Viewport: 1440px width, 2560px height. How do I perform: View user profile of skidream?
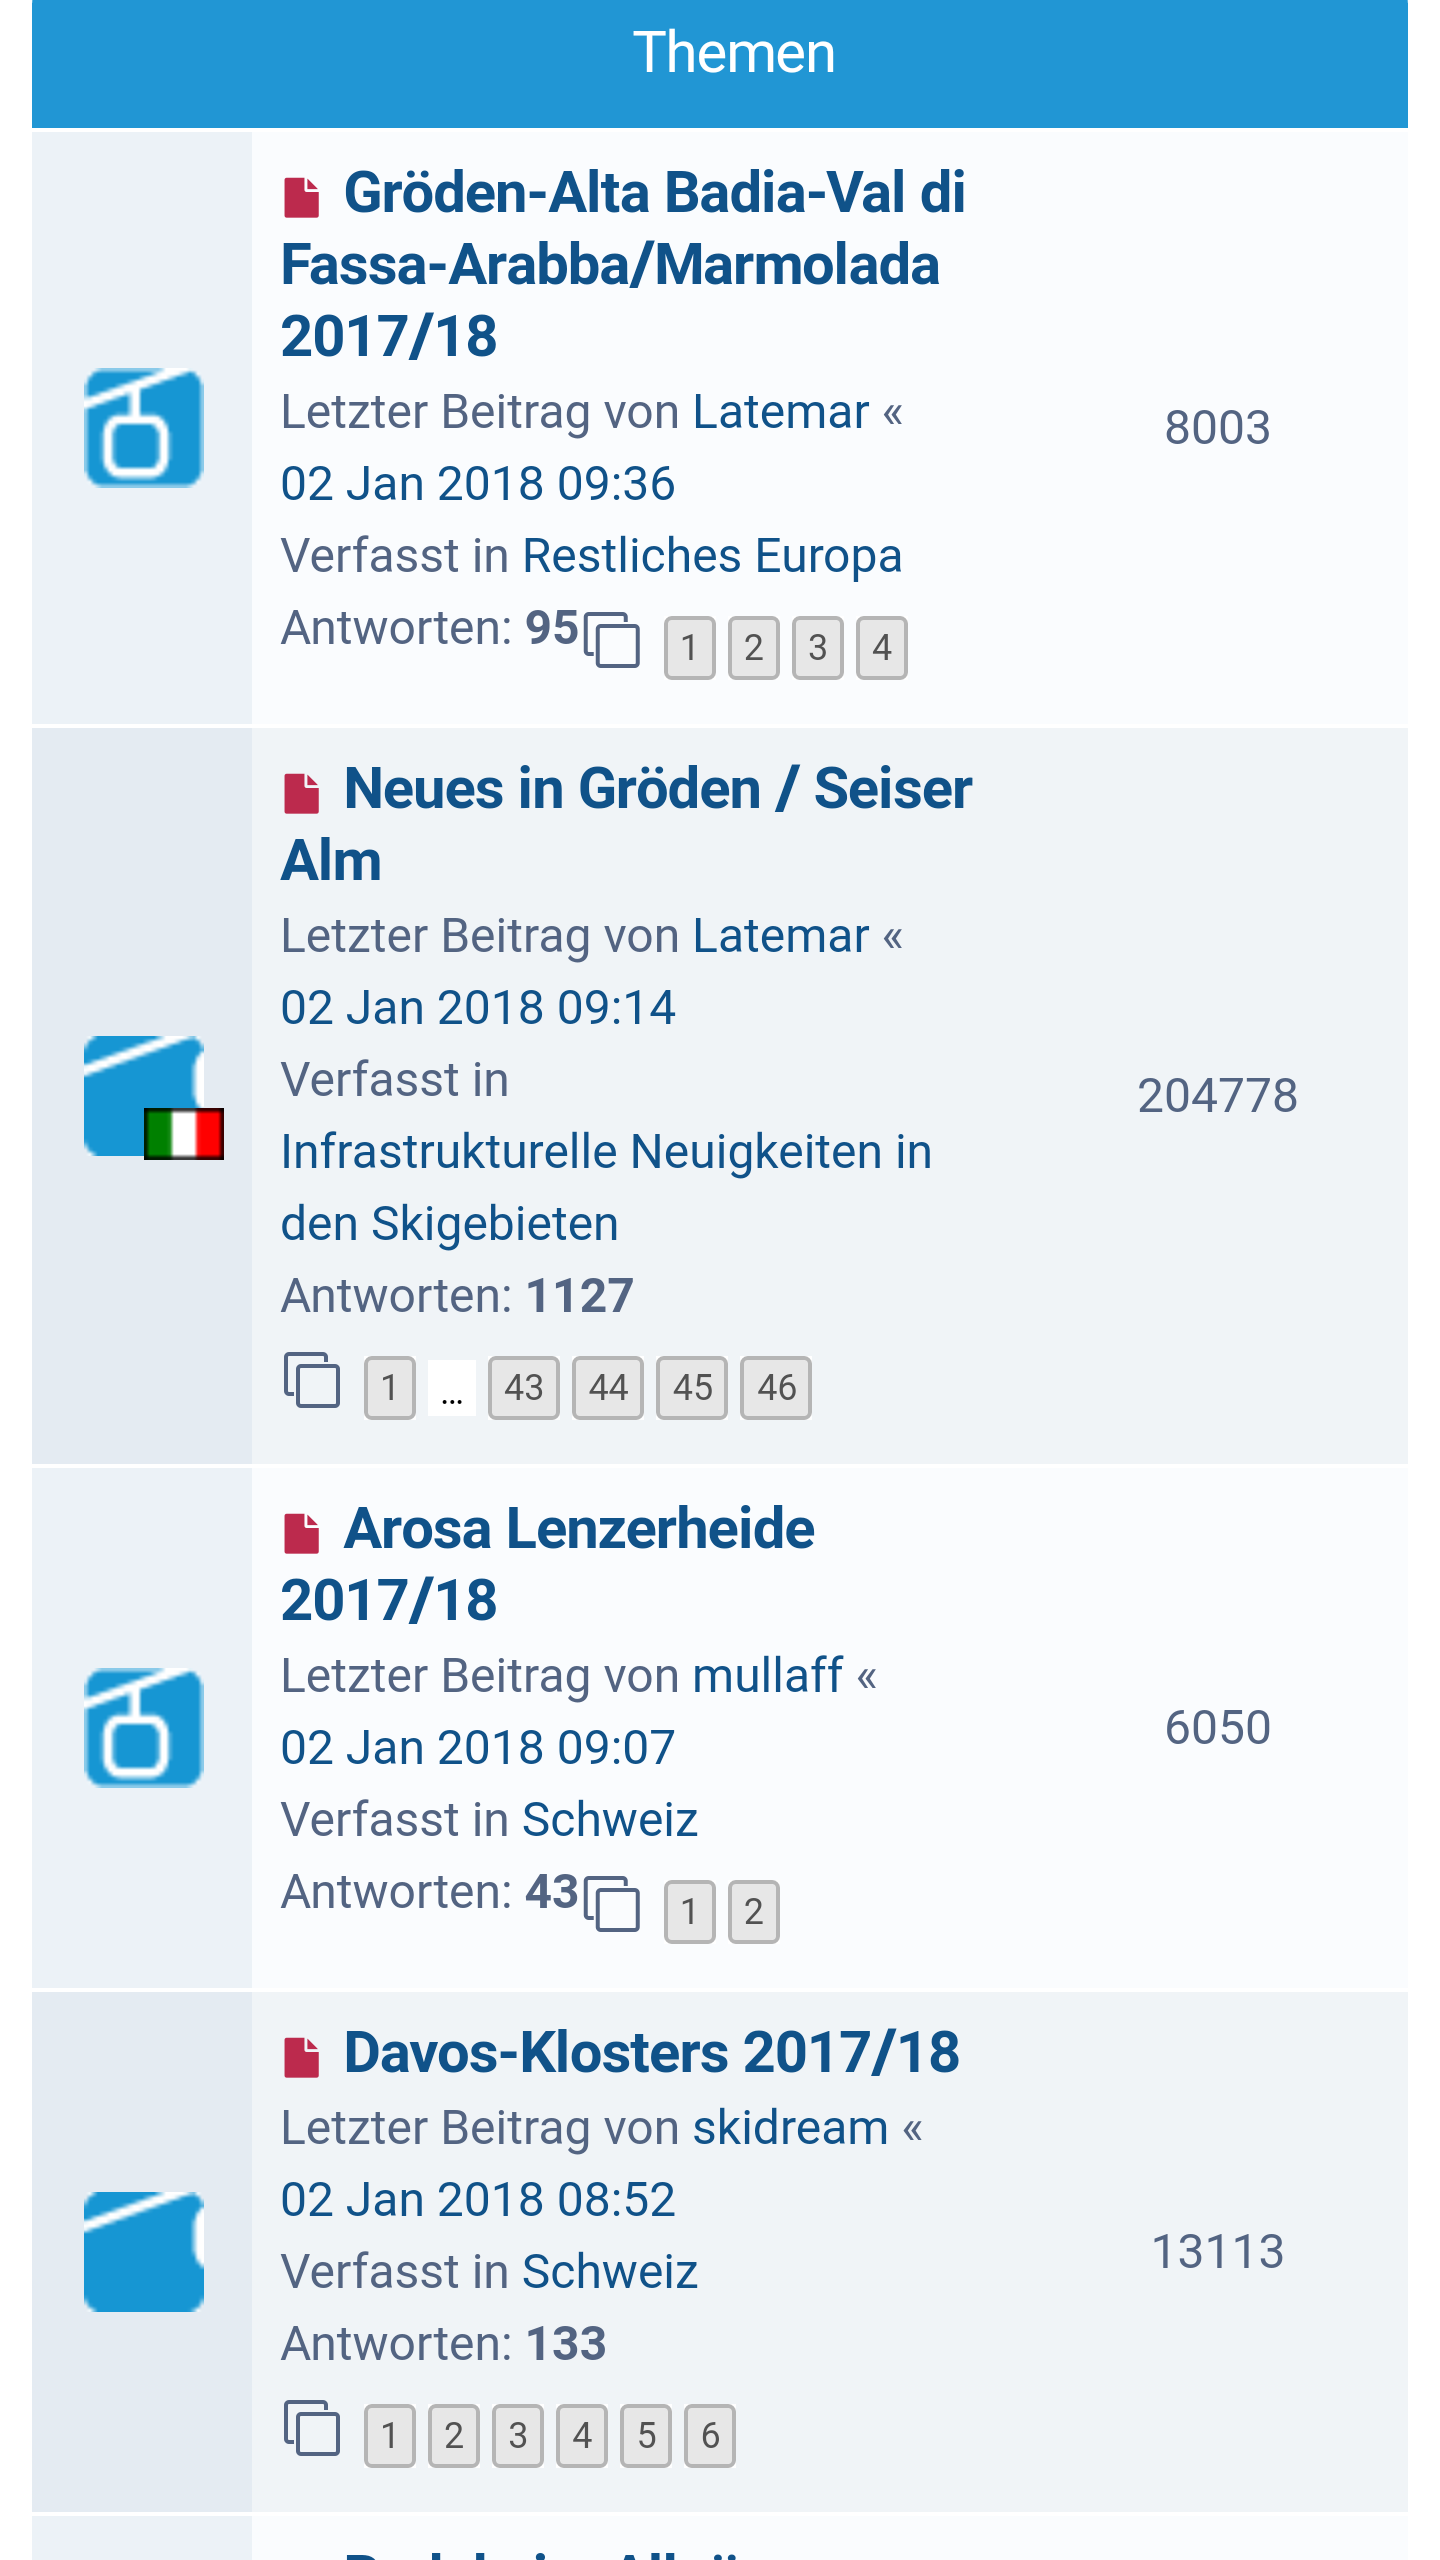pos(790,2128)
